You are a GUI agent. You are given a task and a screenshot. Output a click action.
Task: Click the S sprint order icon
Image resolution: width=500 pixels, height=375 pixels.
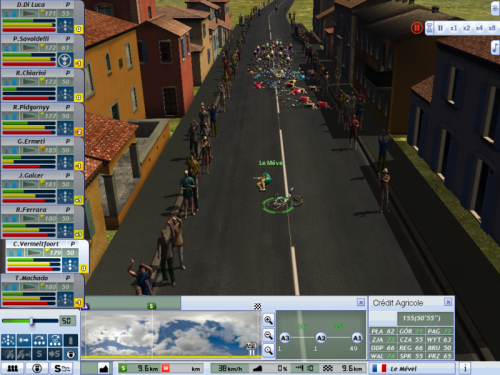coord(39,354)
